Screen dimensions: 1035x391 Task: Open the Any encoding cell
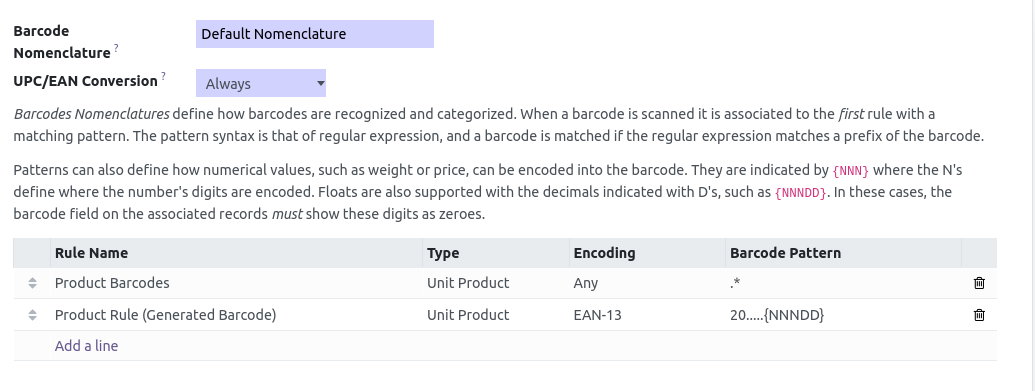(x=648, y=283)
